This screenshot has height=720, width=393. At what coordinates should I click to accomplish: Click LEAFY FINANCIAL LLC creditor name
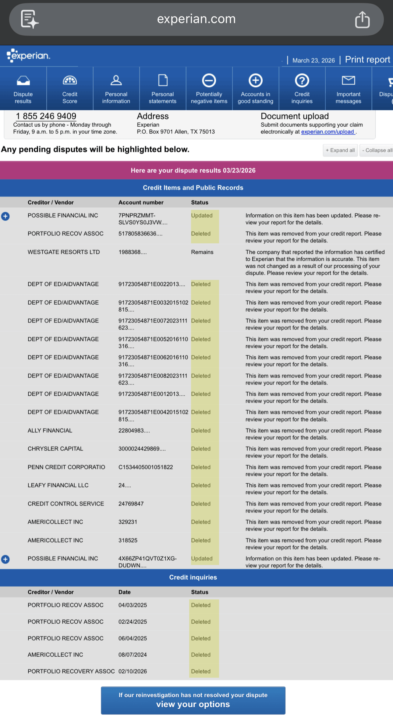click(x=58, y=485)
